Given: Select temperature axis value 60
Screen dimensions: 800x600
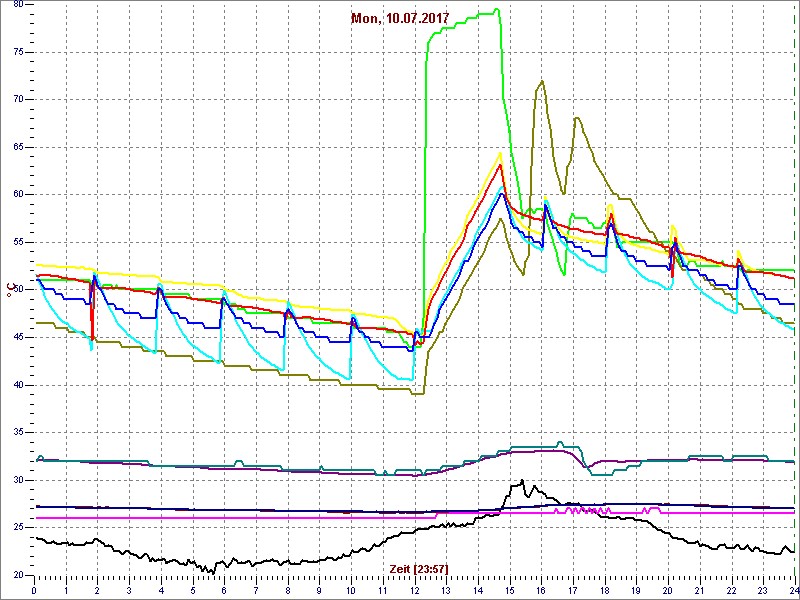Looking at the screenshot, I should (17, 195).
